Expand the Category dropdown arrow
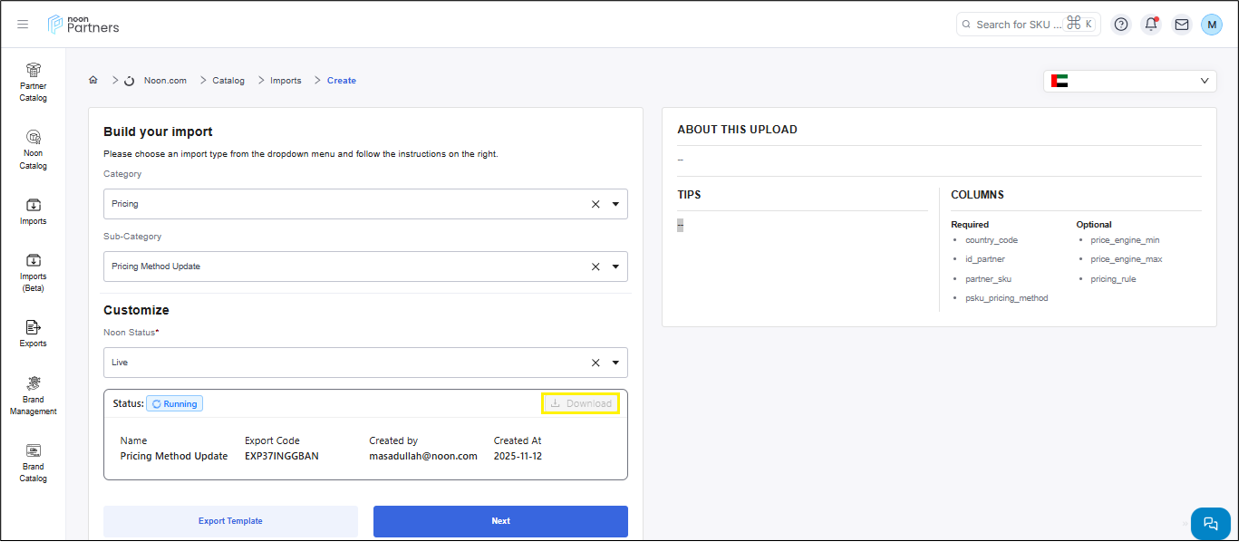Viewport: 1239px width, 542px height. coord(616,204)
